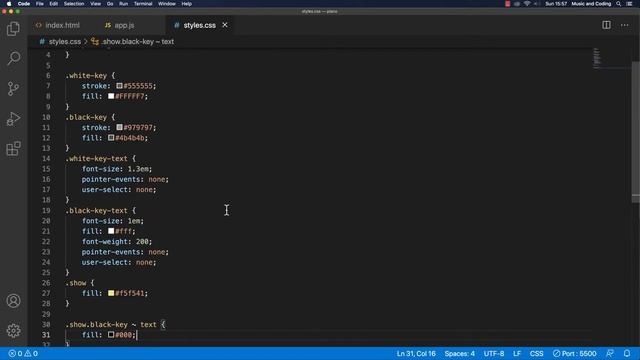Viewport: 640px width, 360px height.
Task: Open the errors and warnings status item
Action: click(x=23, y=353)
